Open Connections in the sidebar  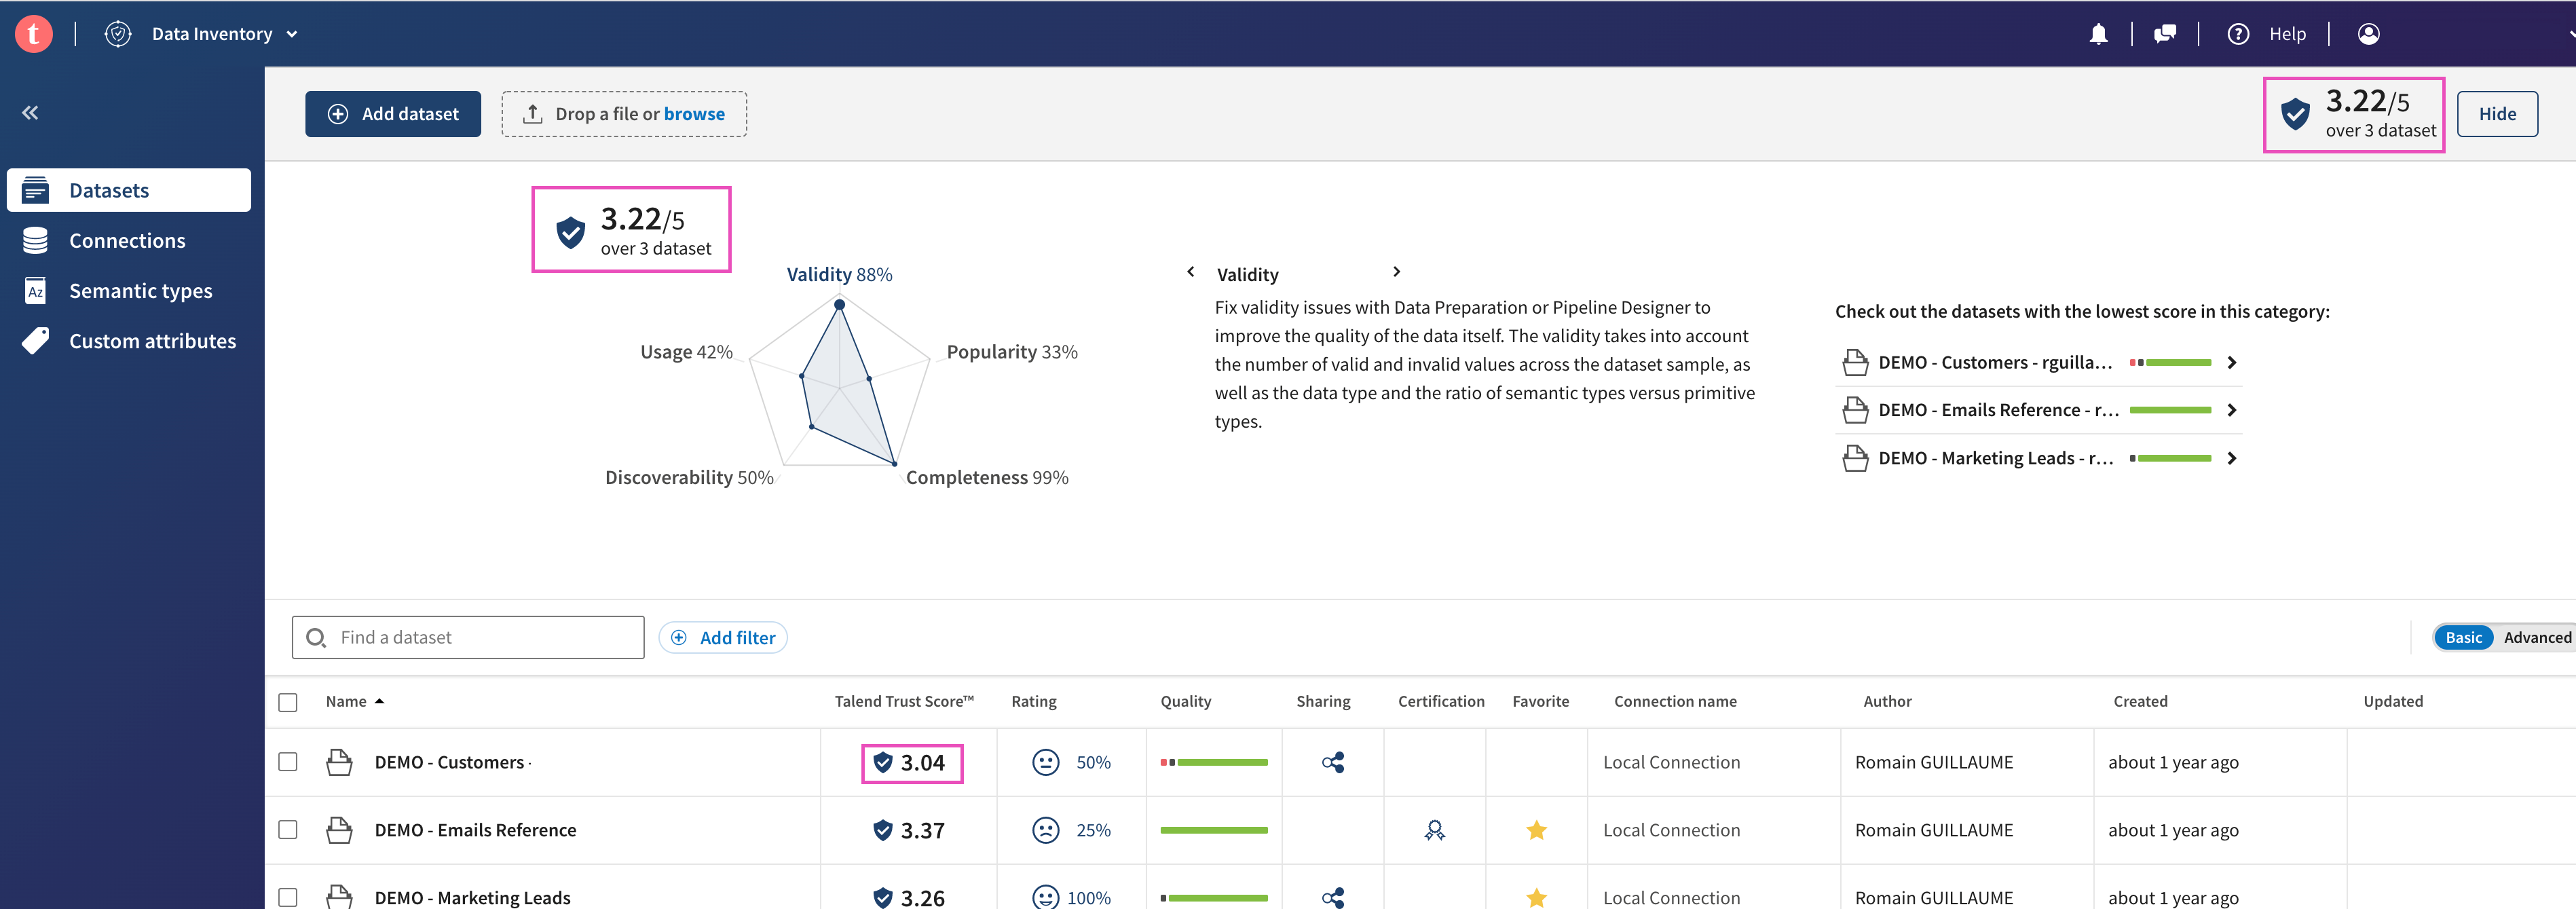coord(127,241)
